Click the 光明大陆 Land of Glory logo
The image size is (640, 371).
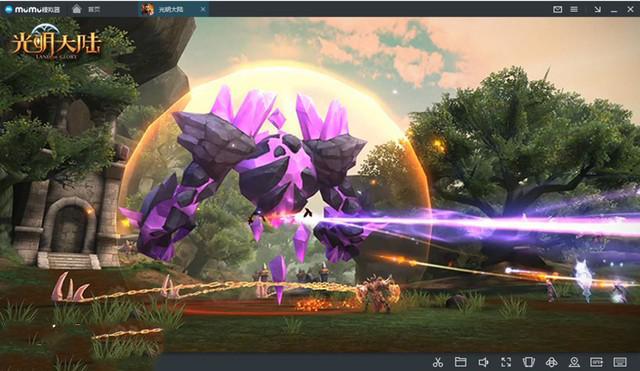coord(56,43)
